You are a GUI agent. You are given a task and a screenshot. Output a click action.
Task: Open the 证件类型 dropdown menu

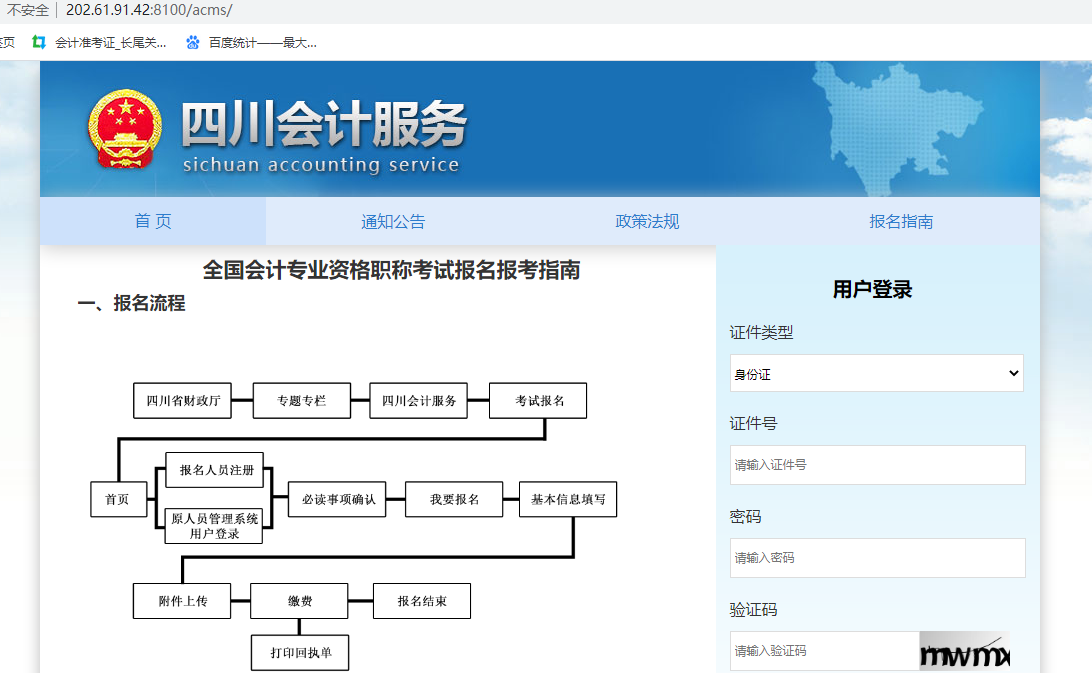coord(876,373)
